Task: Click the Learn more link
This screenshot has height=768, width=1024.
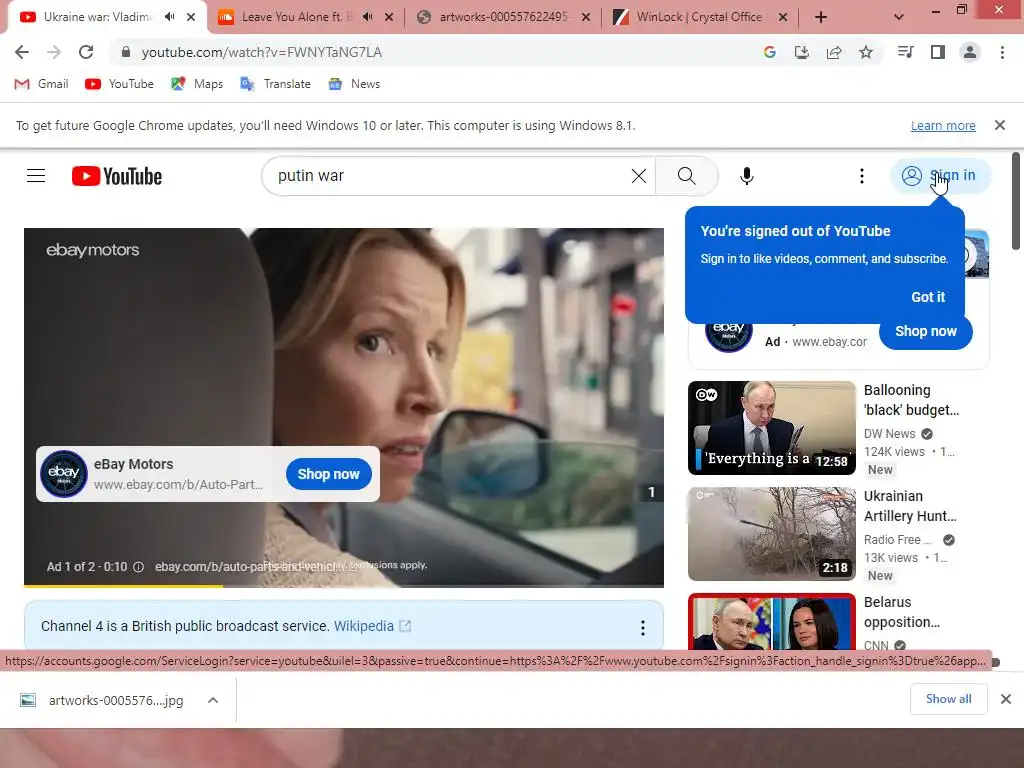Action: (x=943, y=125)
